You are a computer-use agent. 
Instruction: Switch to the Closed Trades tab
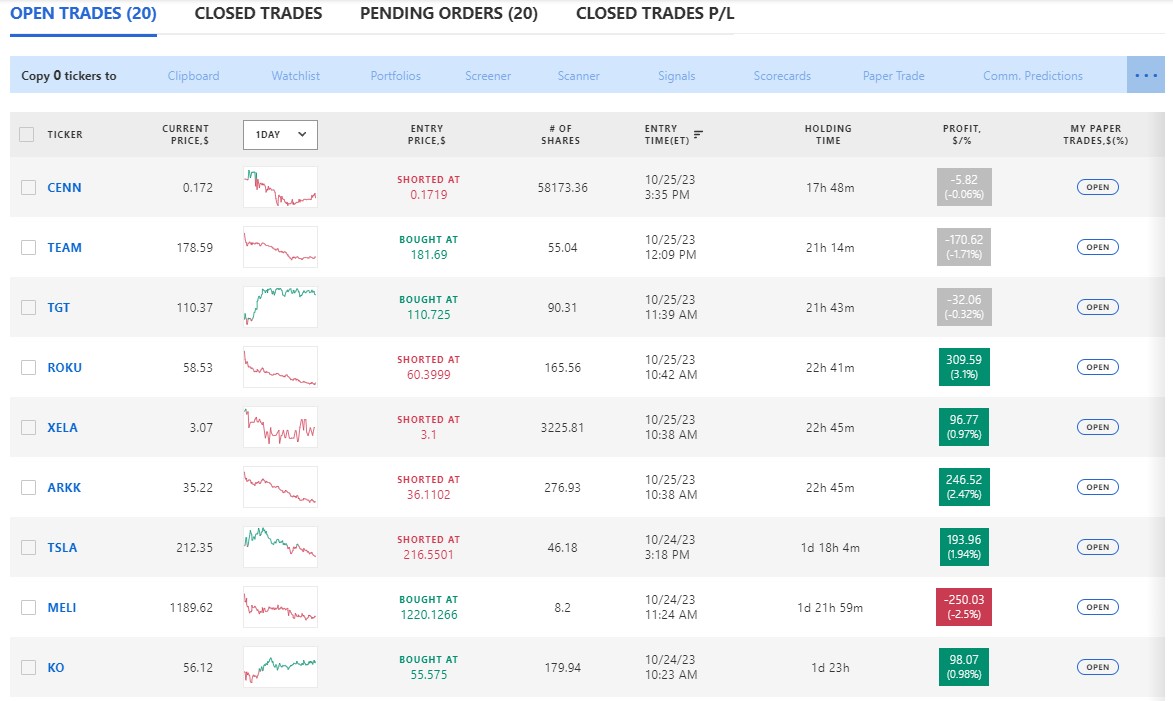point(258,13)
